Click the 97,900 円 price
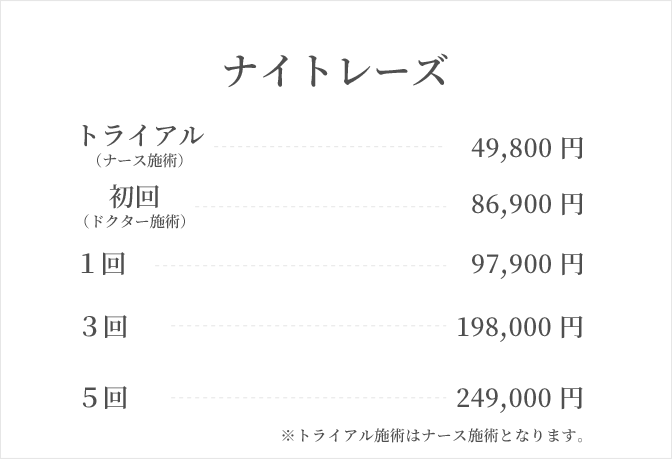The height and width of the screenshot is (459, 672). (x=526, y=266)
